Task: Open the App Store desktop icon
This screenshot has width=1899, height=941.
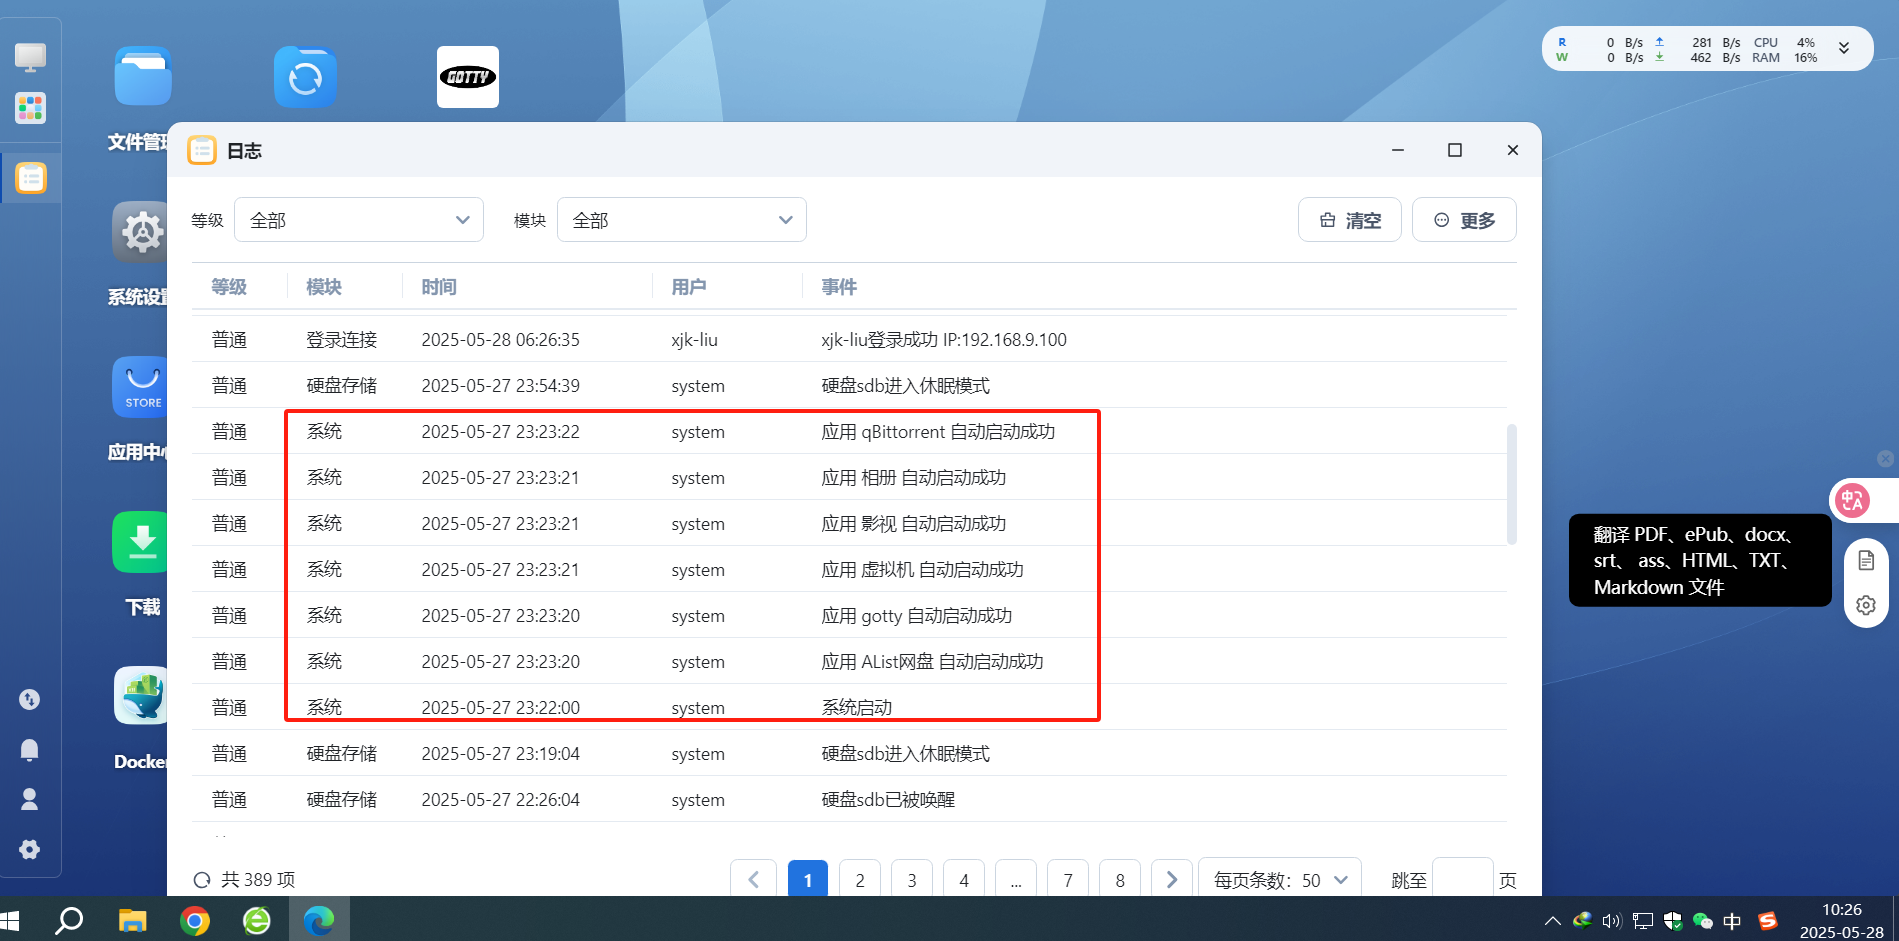Action: [140, 387]
